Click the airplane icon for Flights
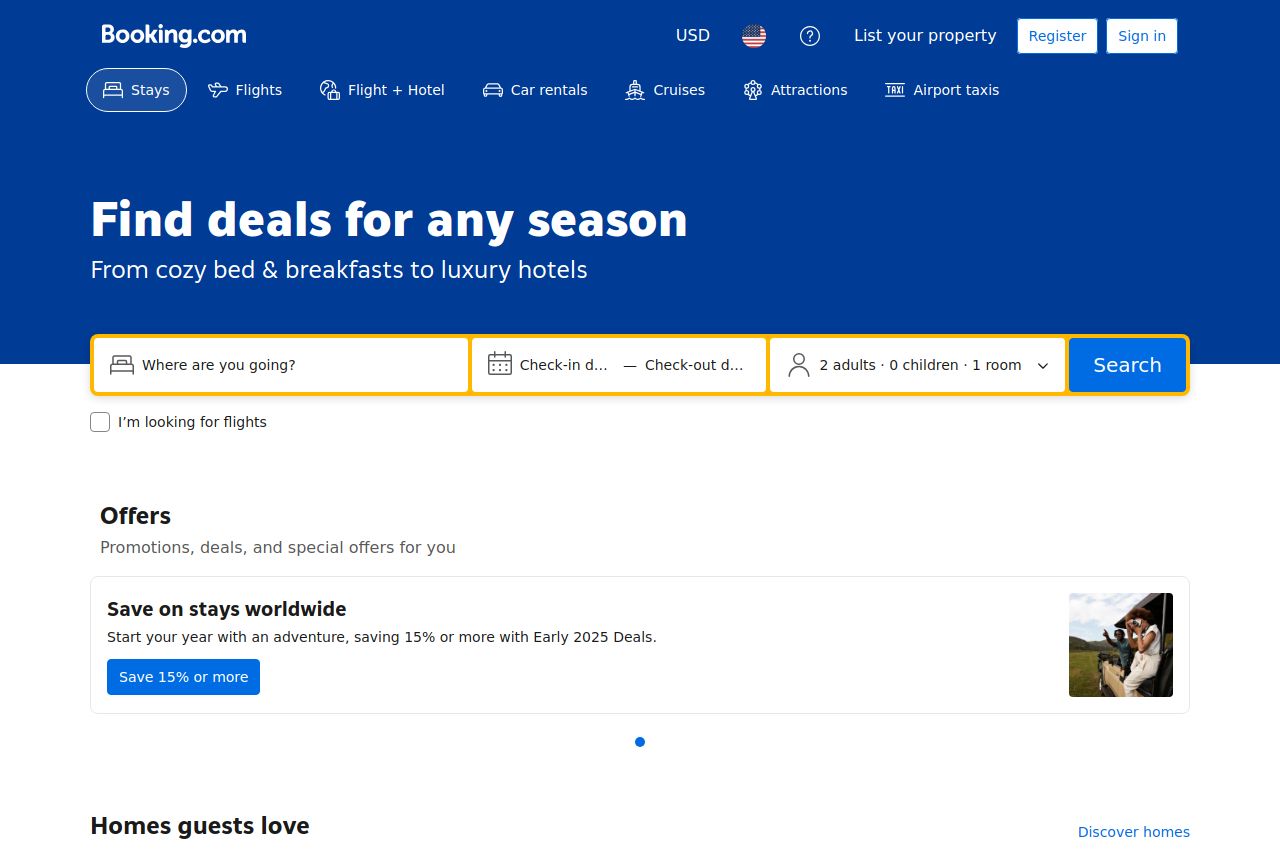This screenshot has width=1280, height=853. coord(218,90)
